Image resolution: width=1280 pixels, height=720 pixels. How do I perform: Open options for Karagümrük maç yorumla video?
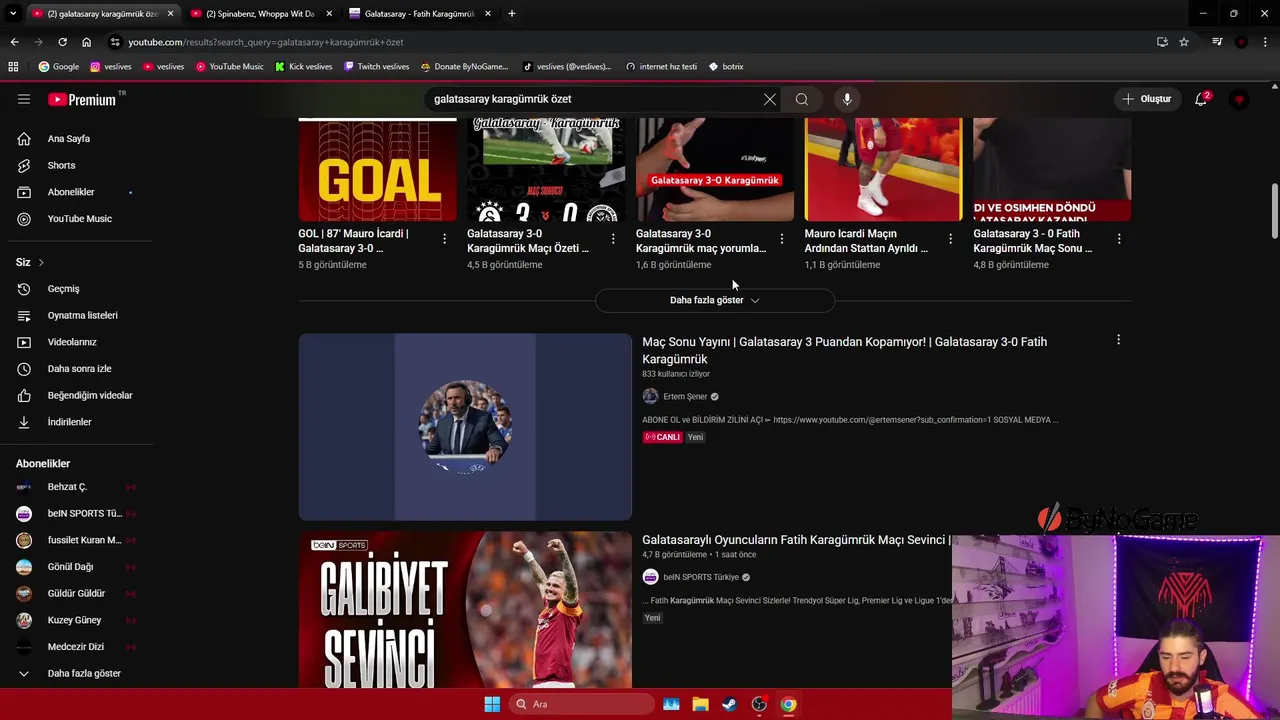point(782,239)
